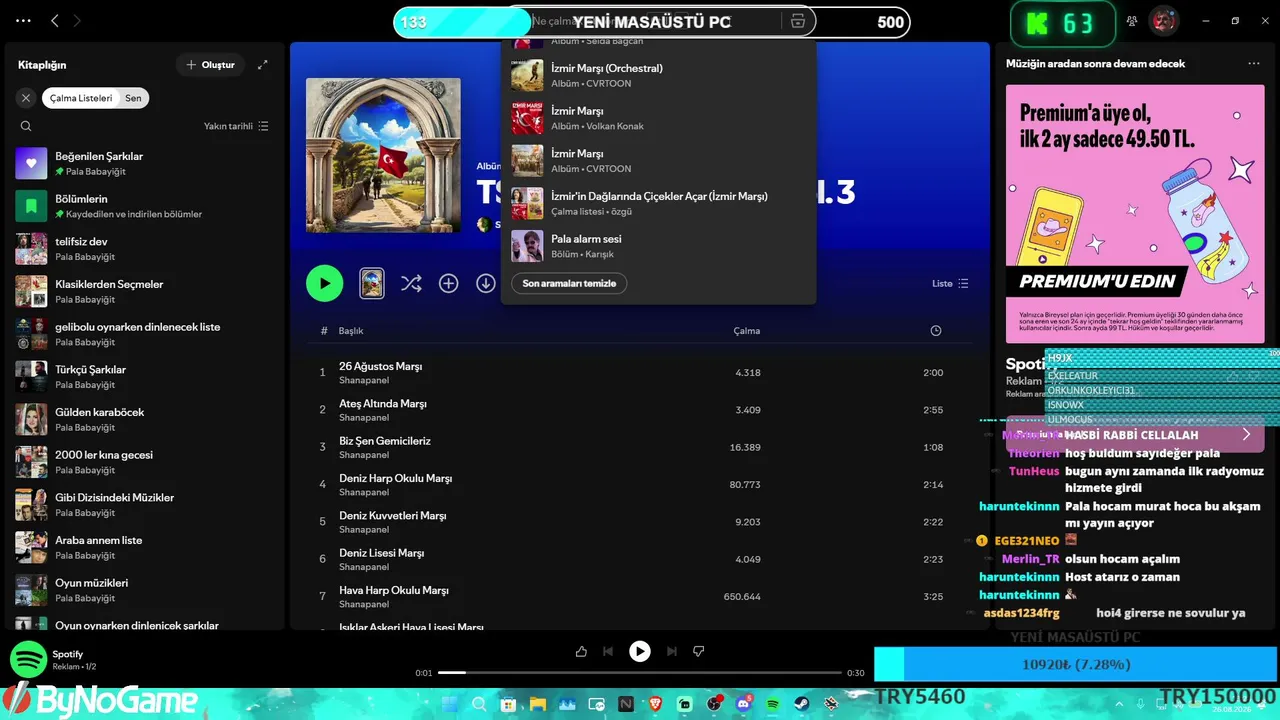
Task: Toggle the Sen filter chip
Action: tap(133, 98)
